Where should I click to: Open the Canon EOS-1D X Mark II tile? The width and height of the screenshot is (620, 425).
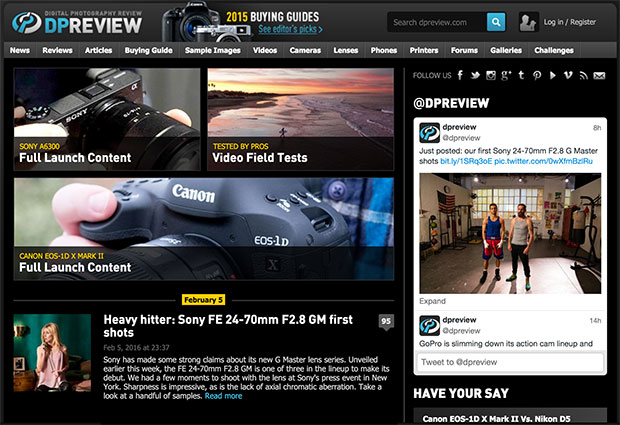coord(204,229)
